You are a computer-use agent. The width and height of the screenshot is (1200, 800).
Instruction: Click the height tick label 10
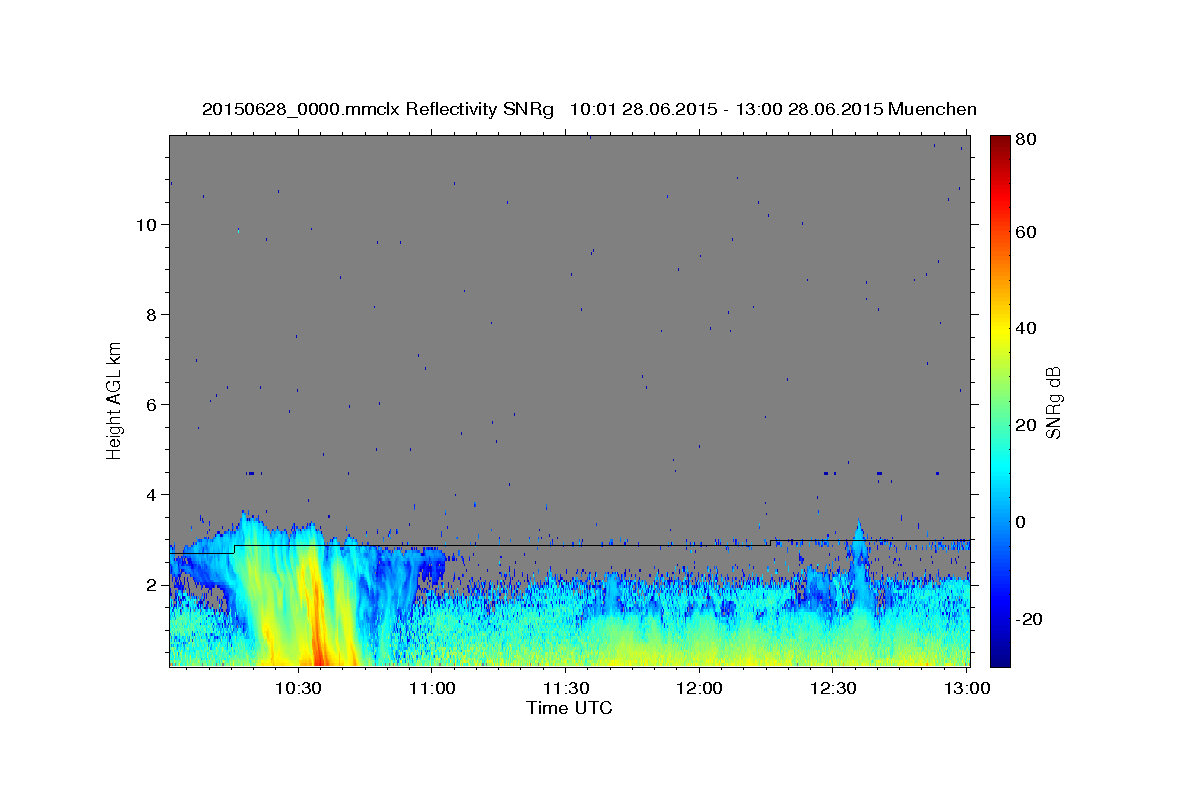[x=149, y=225]
